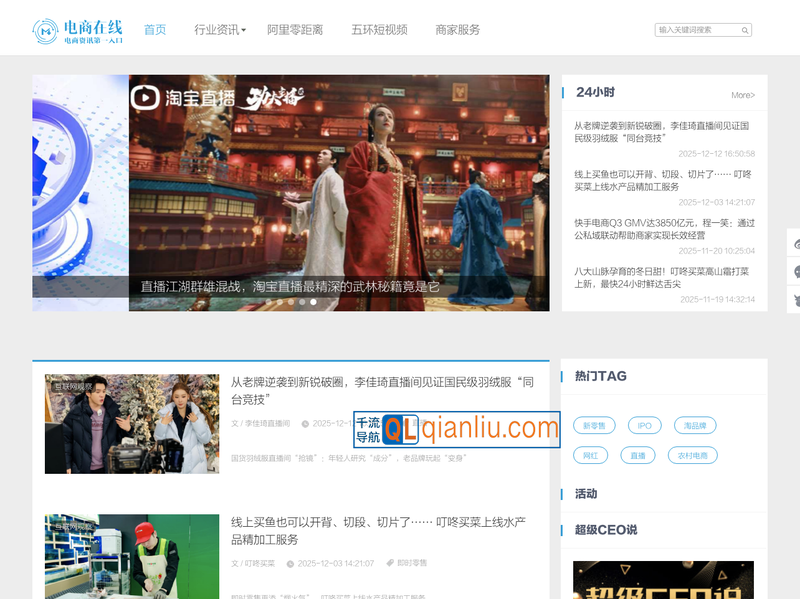Screen dimensions: 800x599
Task: Click the search magnifier icon
Action: point(745,30)
